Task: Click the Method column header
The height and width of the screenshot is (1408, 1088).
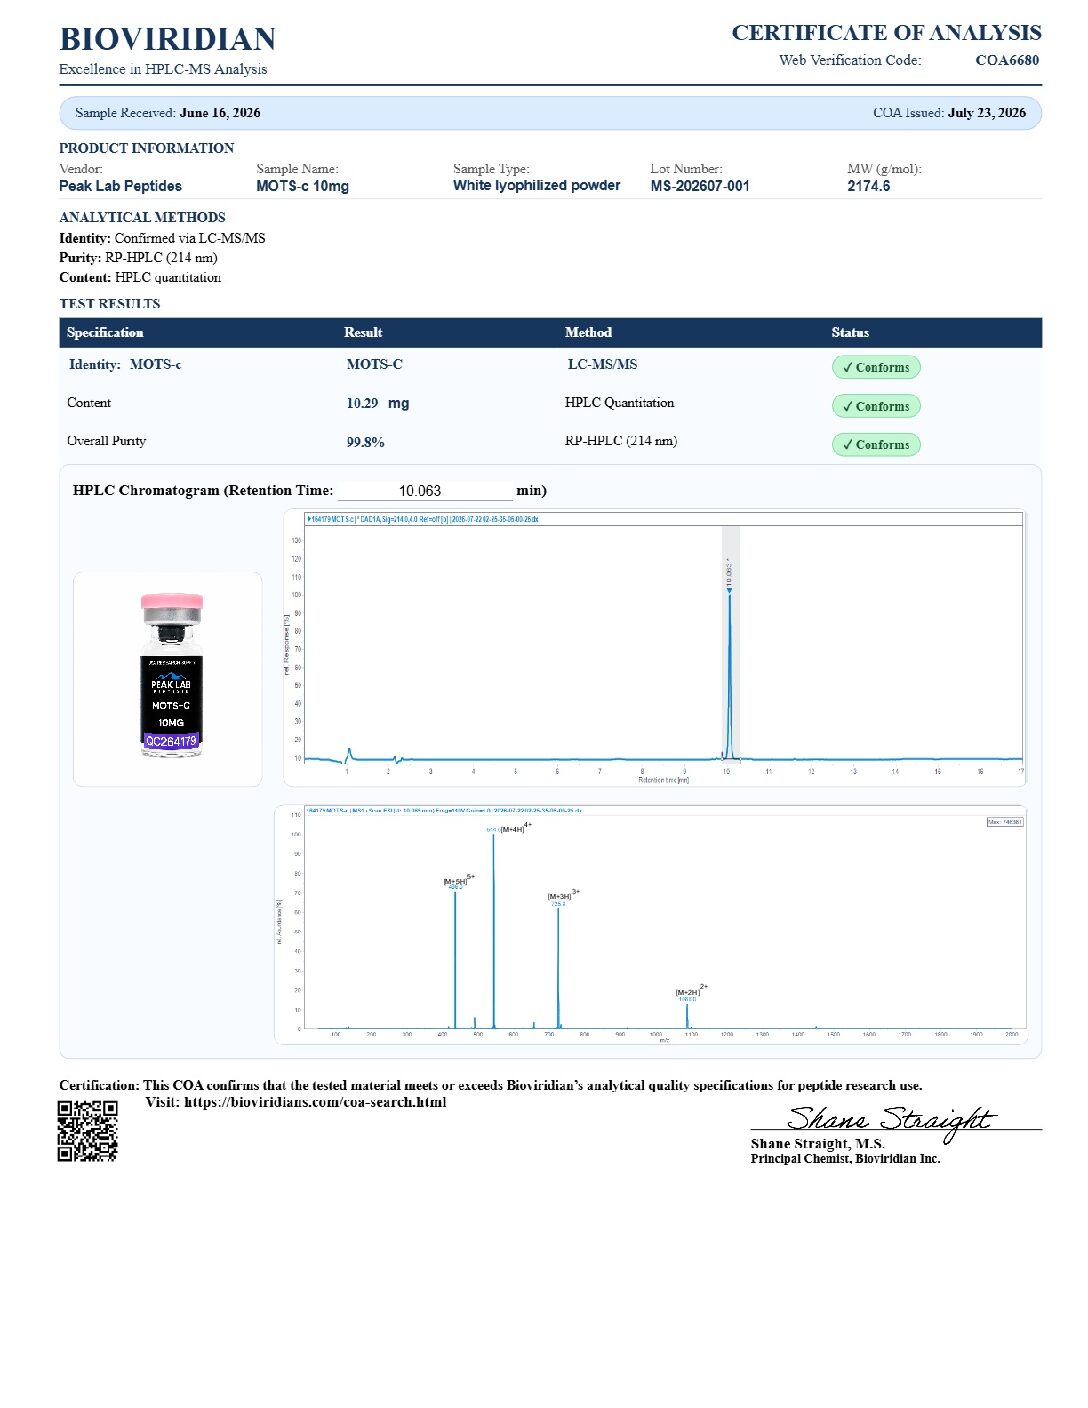Action: [x=588, y=333]
